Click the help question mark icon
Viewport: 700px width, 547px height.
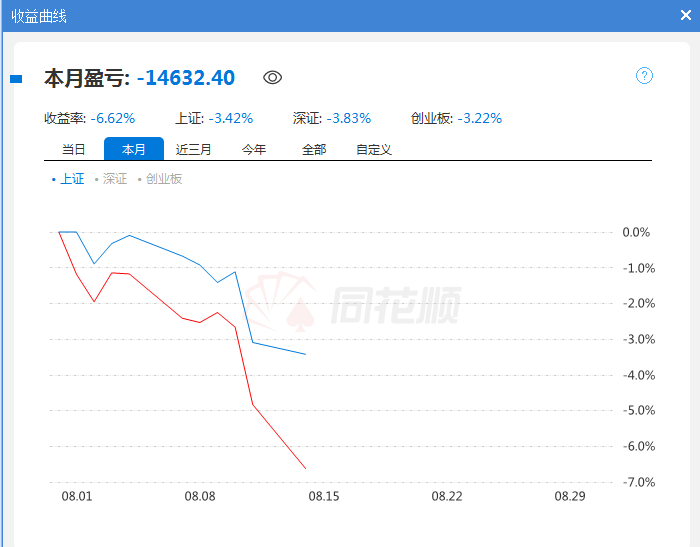(x=644, y=76)
